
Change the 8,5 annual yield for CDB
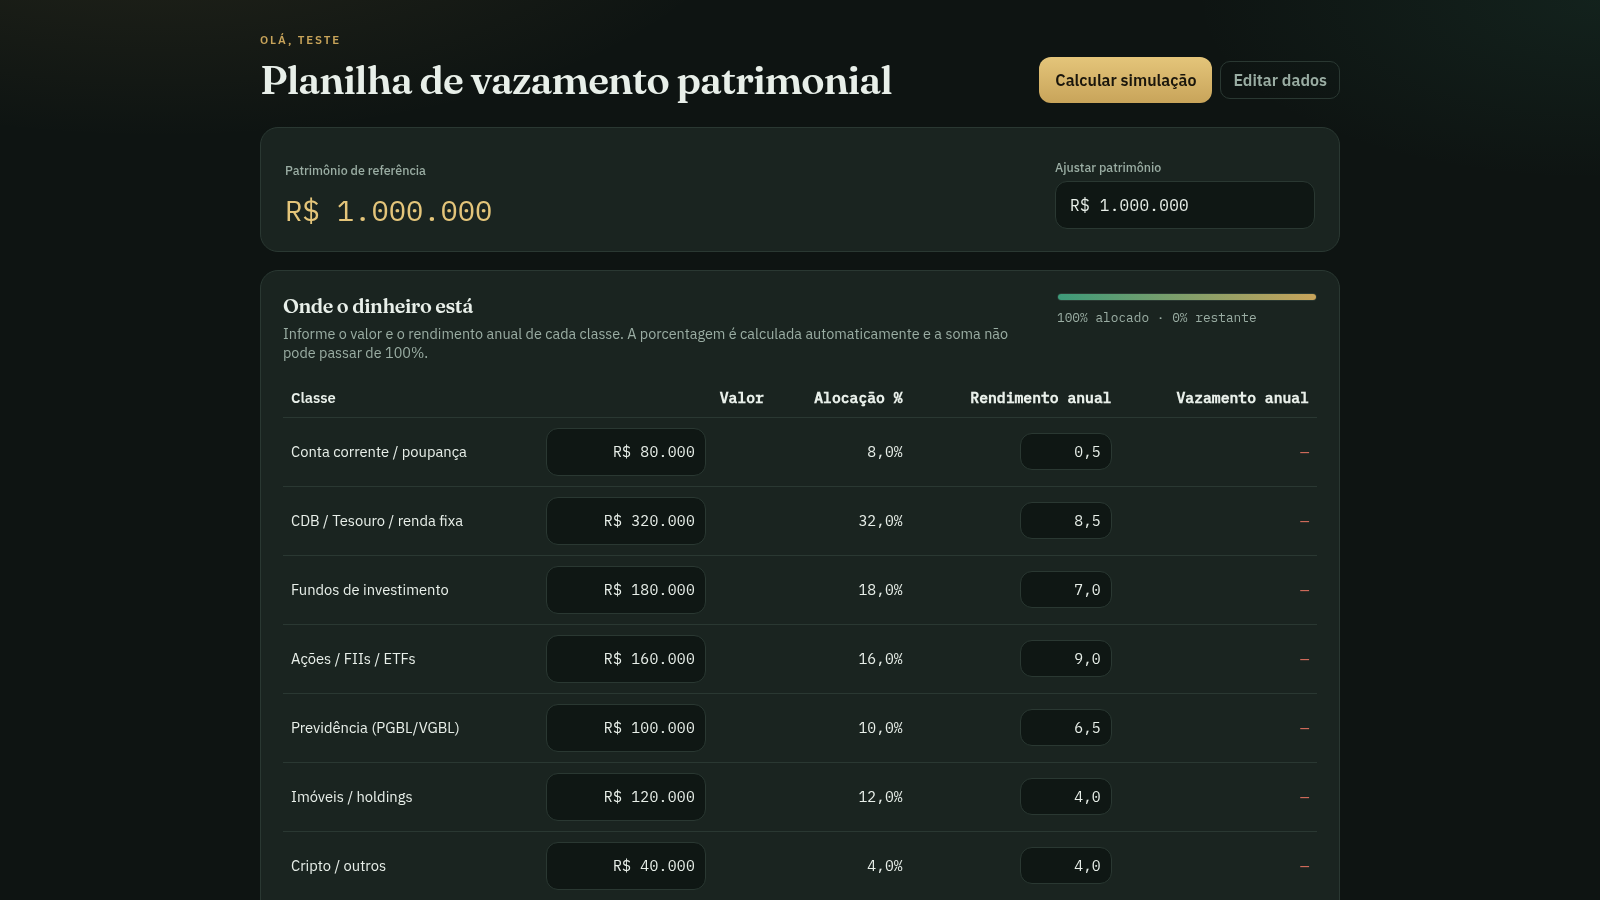[1066, 521]
